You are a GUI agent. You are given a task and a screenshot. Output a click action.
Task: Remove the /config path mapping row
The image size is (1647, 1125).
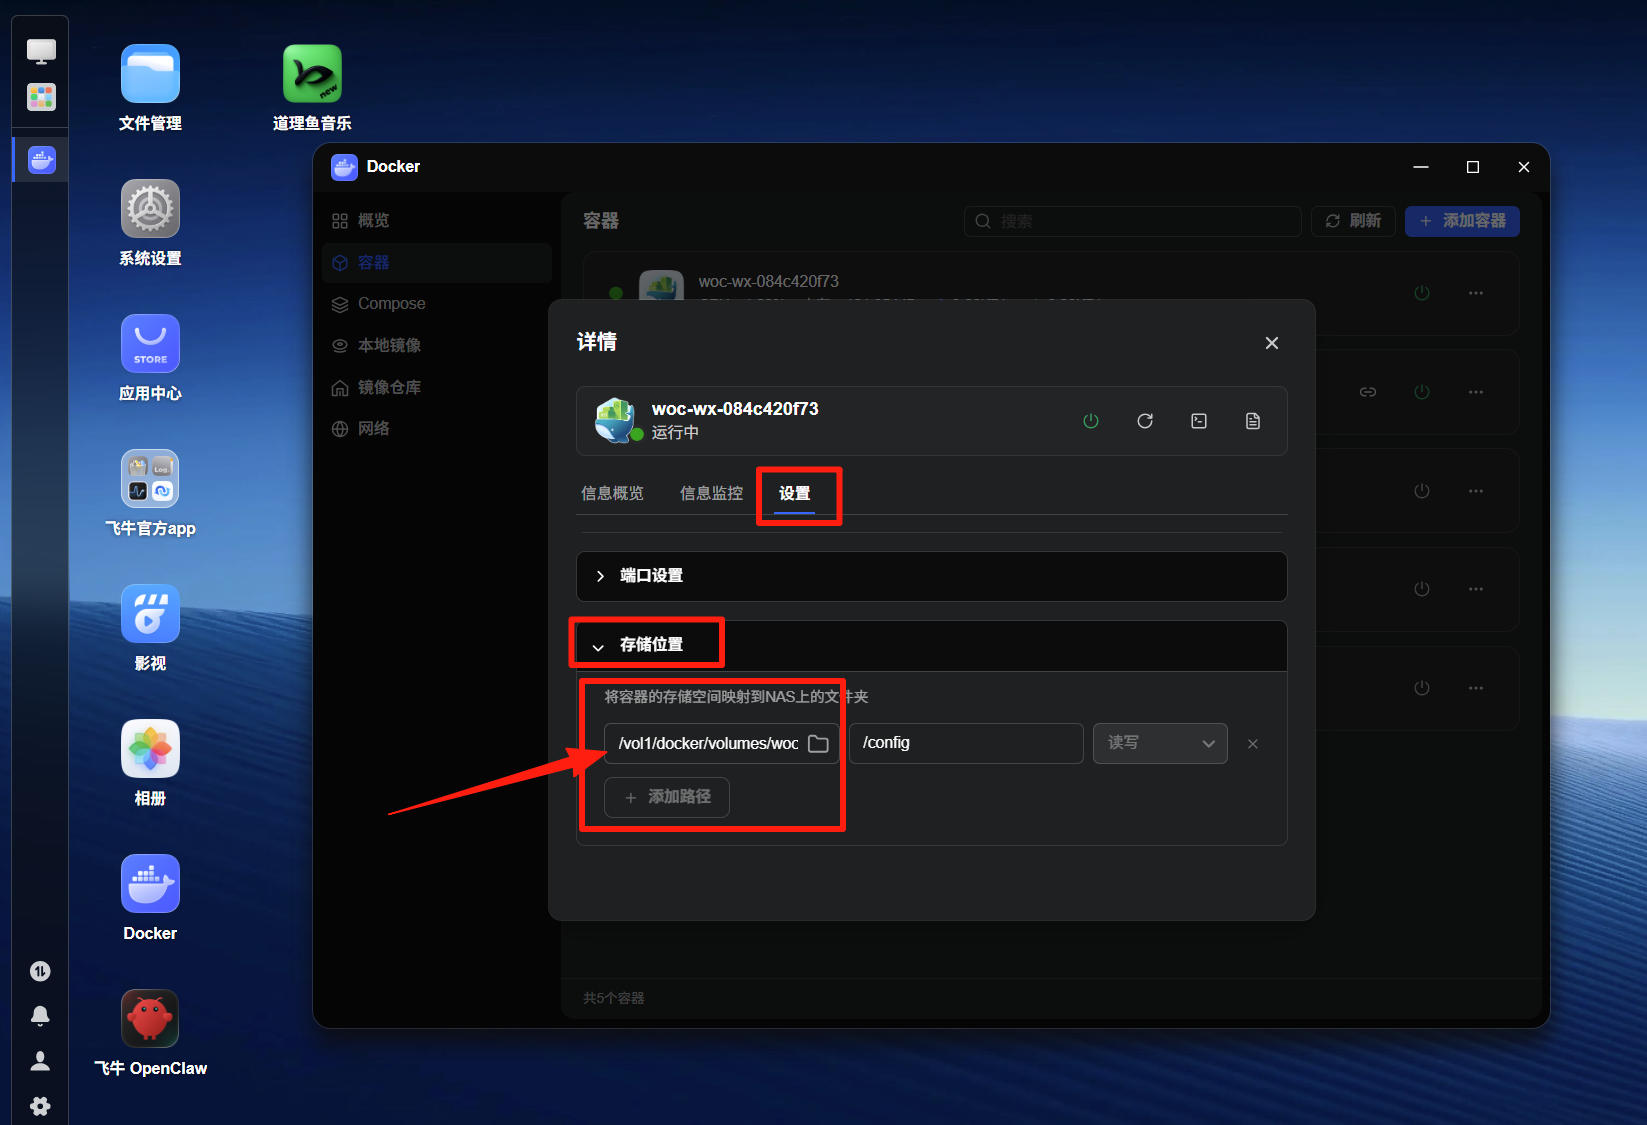click(1253, 744)
